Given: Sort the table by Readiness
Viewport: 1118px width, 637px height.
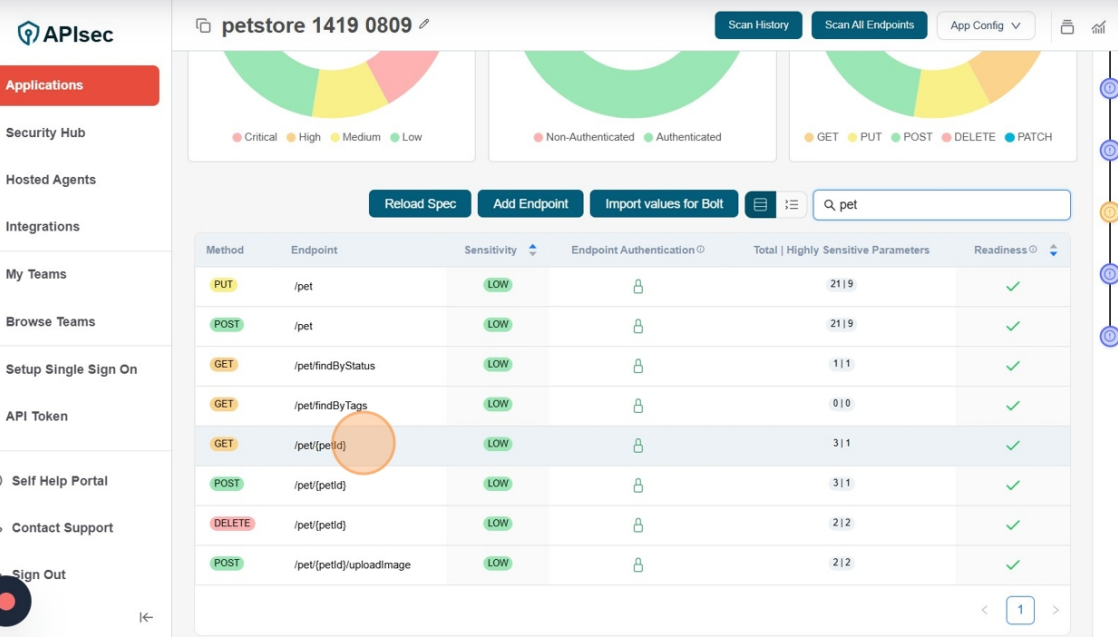Looking at the screenshot, I should coord(1052,250).
